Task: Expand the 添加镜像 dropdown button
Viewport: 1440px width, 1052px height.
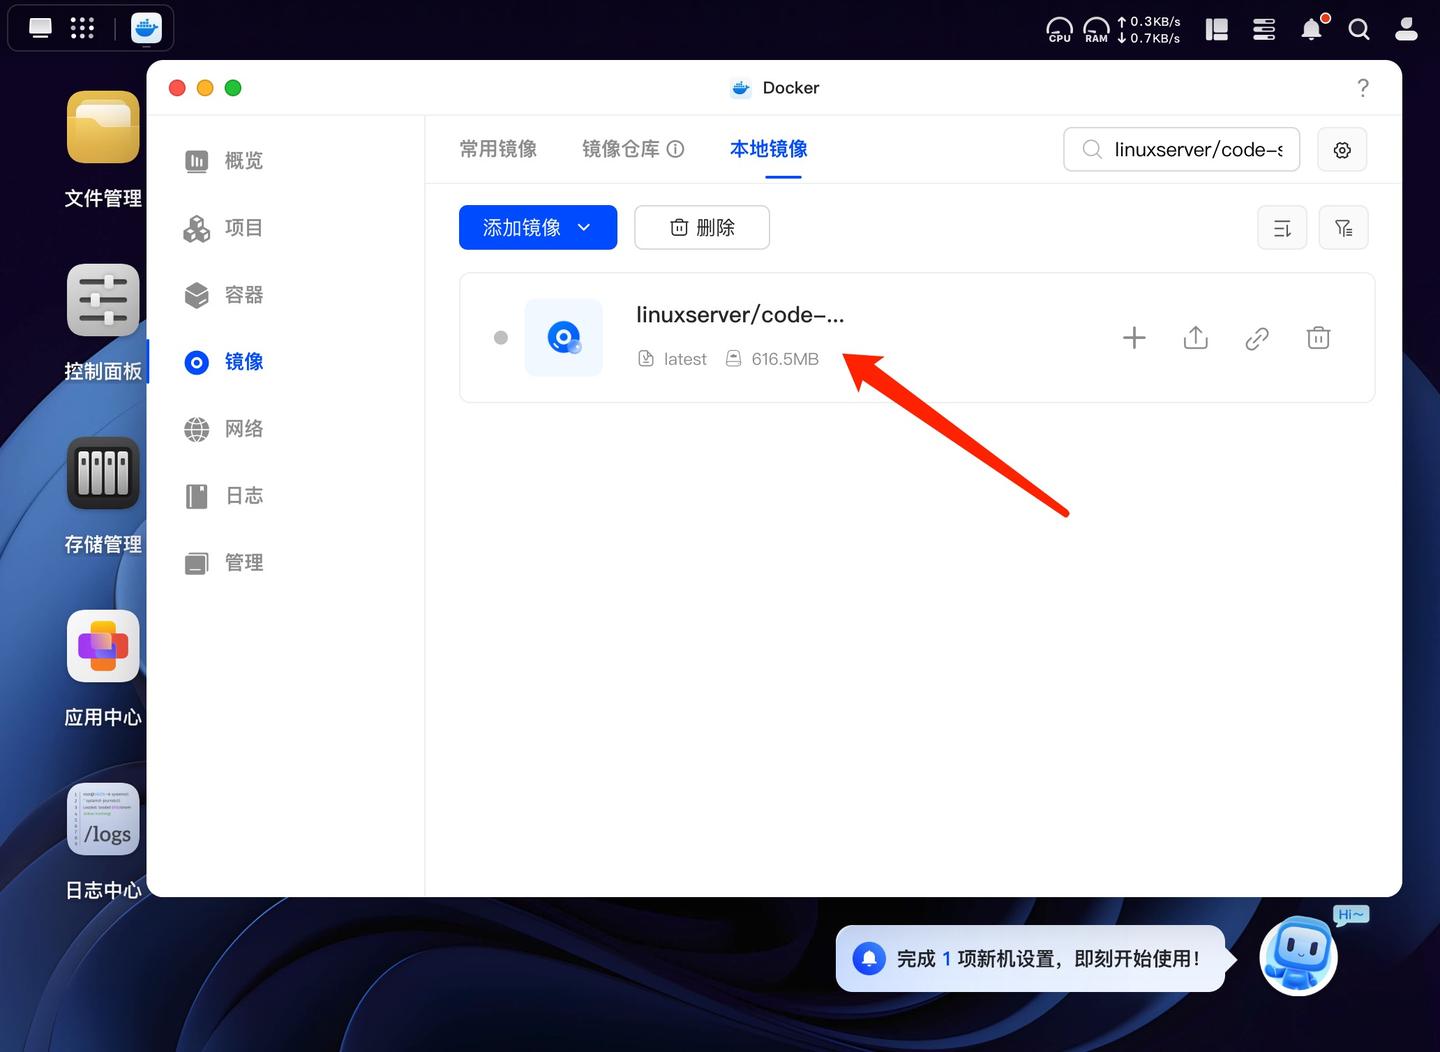Action: point(538,228)
